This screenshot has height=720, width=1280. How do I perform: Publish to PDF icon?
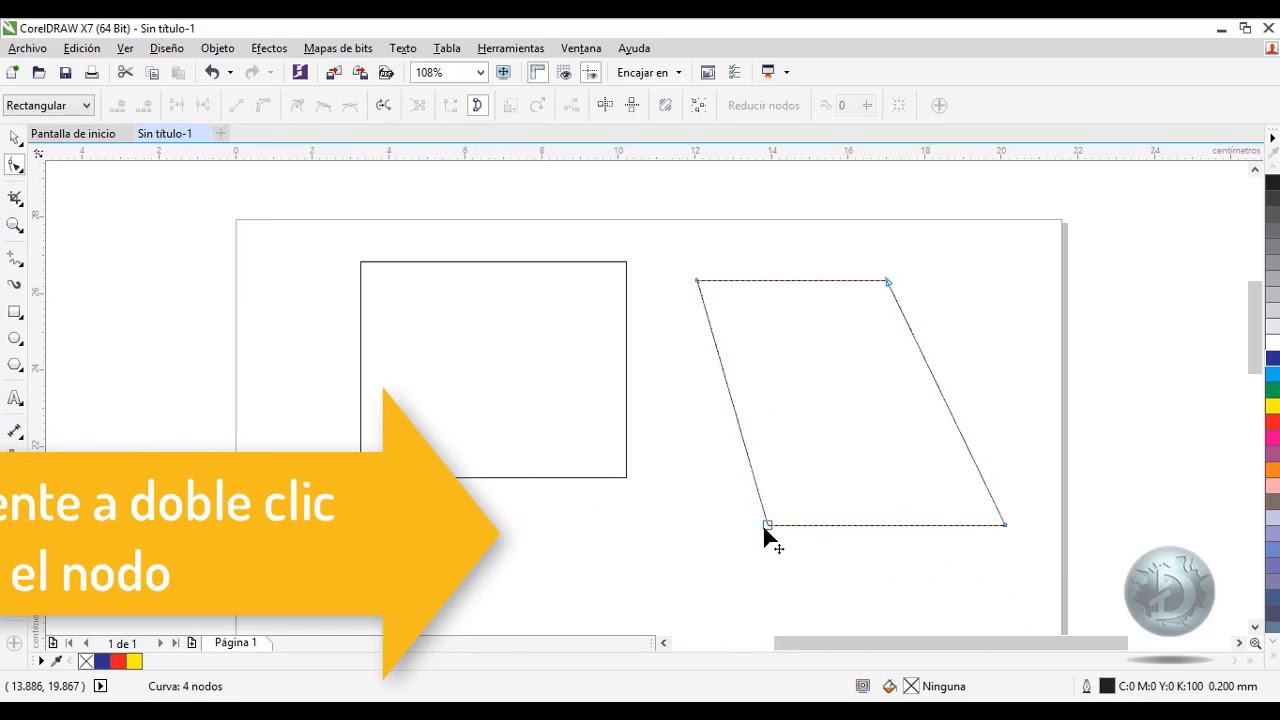point(387,72)
